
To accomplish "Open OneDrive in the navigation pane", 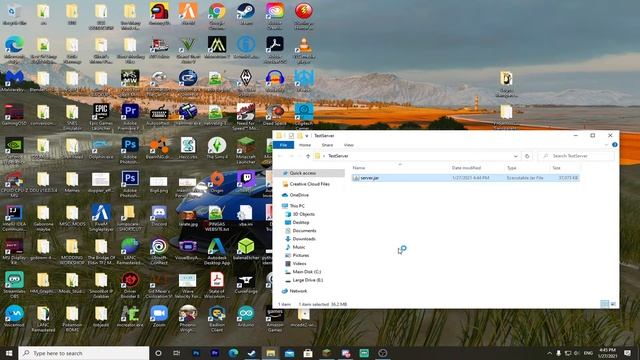I will click(x=299, y=195).
